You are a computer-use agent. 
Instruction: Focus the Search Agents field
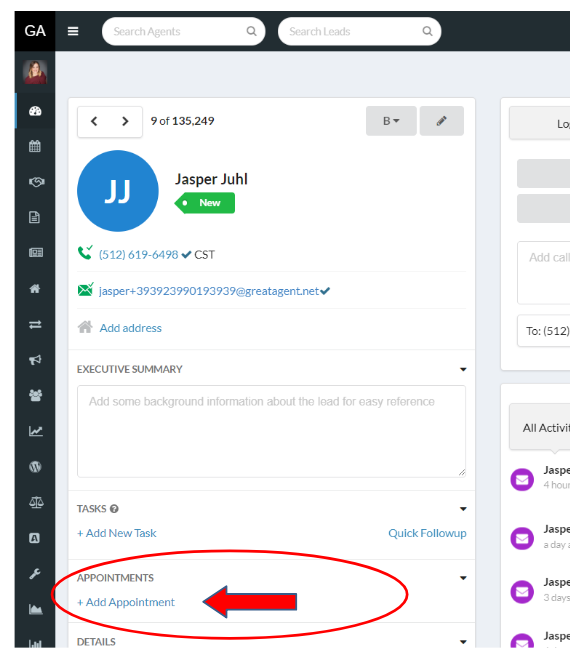pyautogui.click(x=184, y=31)
